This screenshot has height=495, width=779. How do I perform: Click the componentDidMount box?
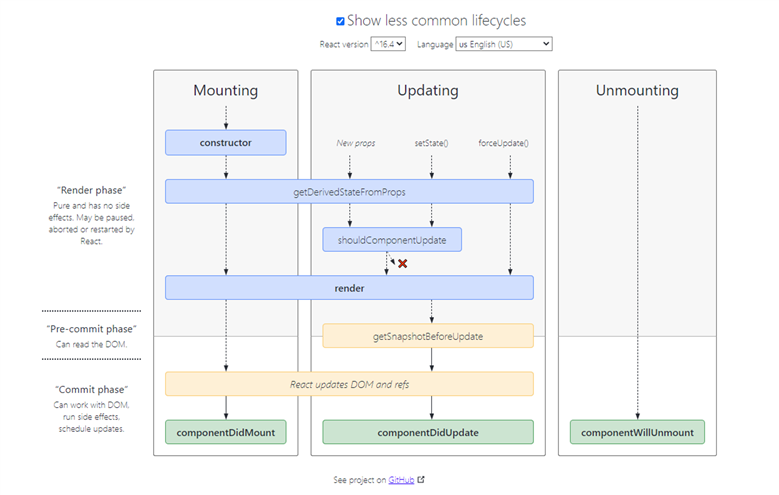pyautogui.click(x=226, y=432)
